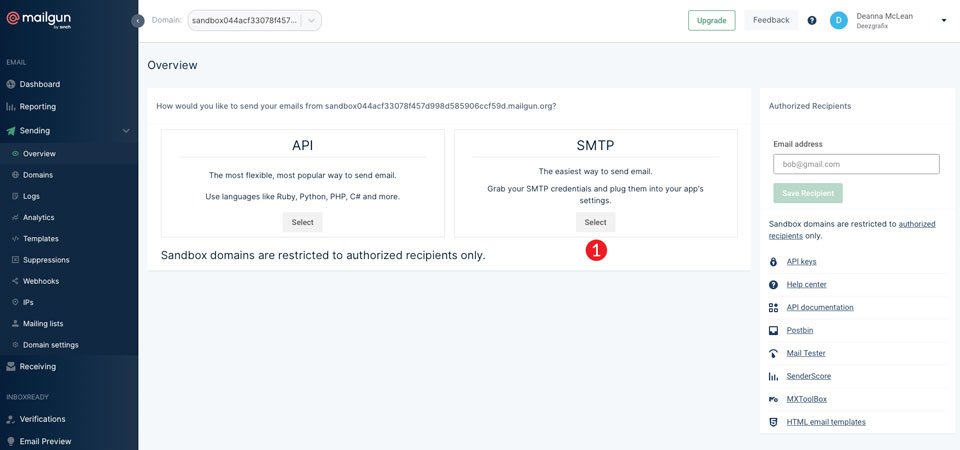Expand the account menu arrow
This screenshot has width=960, height=450.
tap(943, 20)
